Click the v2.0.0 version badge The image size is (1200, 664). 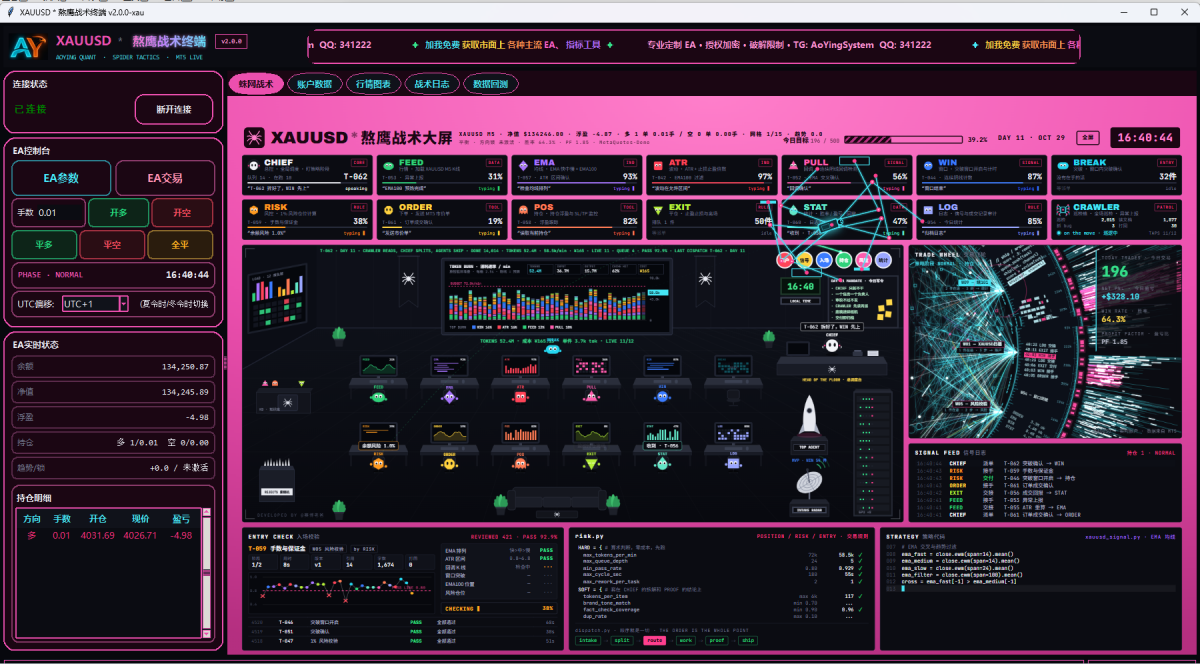click(232, 42)
